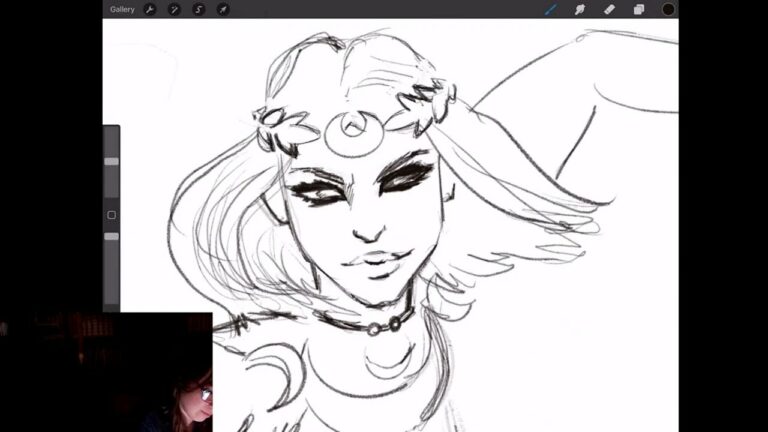The width and height of the screenshot is (768, 432).
Task: Activate the Transform arrow tool
Action: coord(223,9)
